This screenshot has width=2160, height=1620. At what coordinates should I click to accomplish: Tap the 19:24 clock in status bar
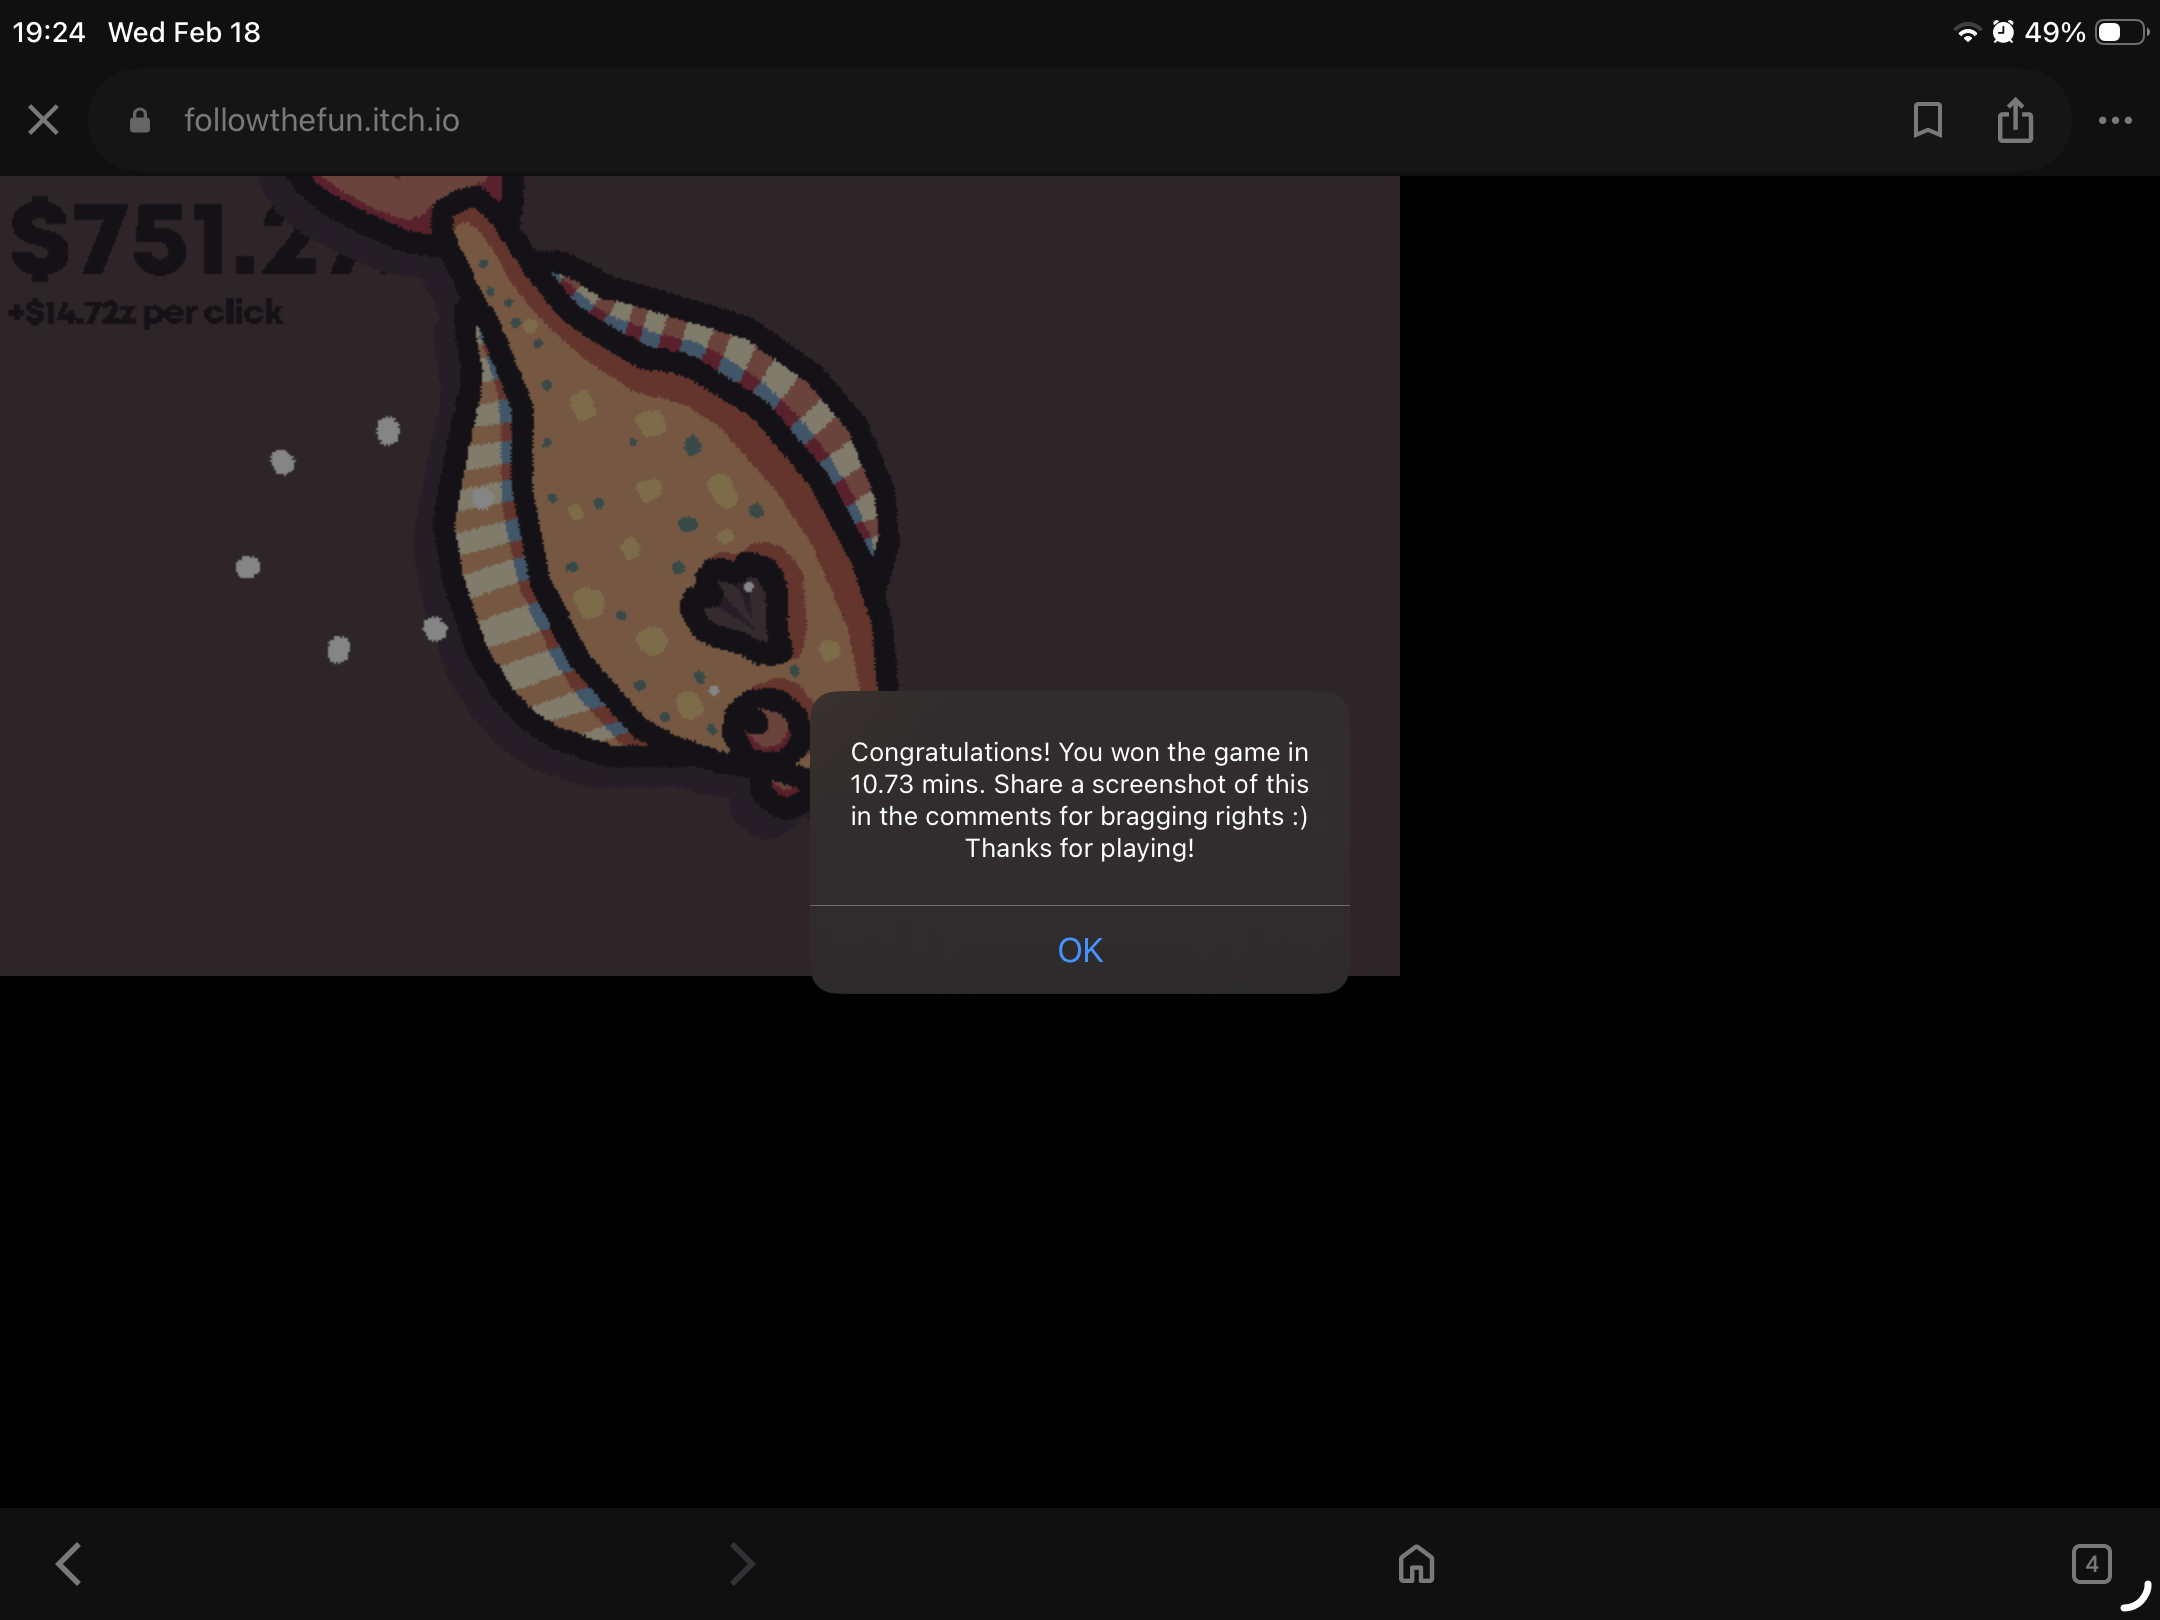click(49, 32)
